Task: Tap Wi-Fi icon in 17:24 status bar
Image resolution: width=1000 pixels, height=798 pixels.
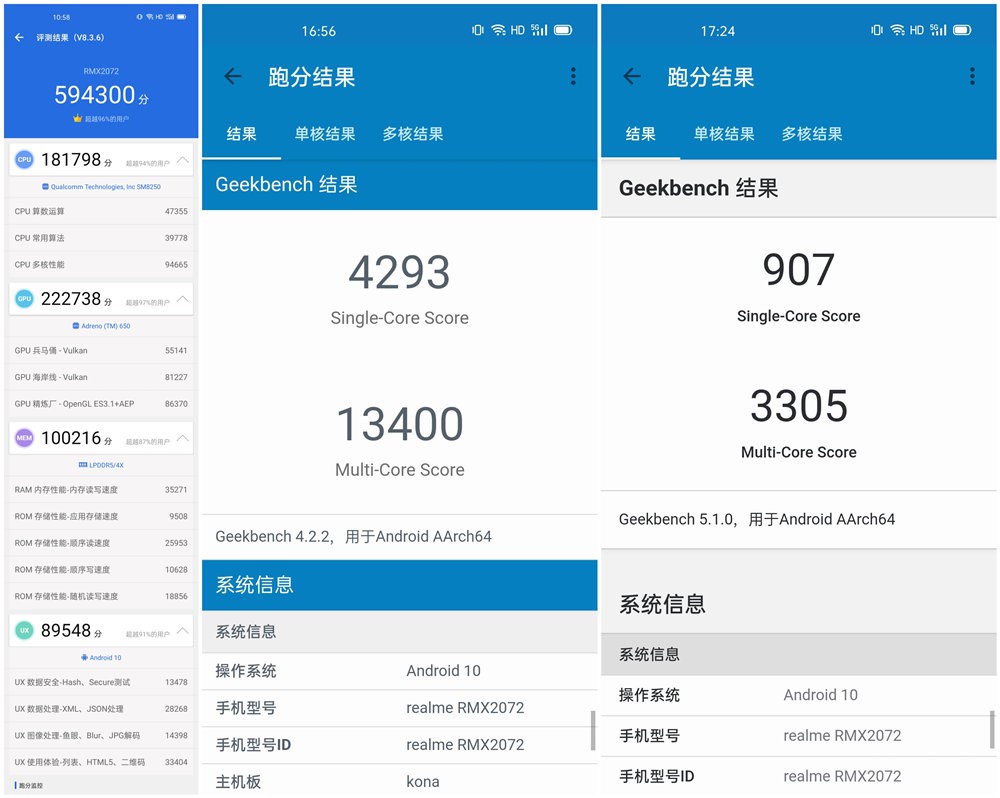Action: point(897,30)
